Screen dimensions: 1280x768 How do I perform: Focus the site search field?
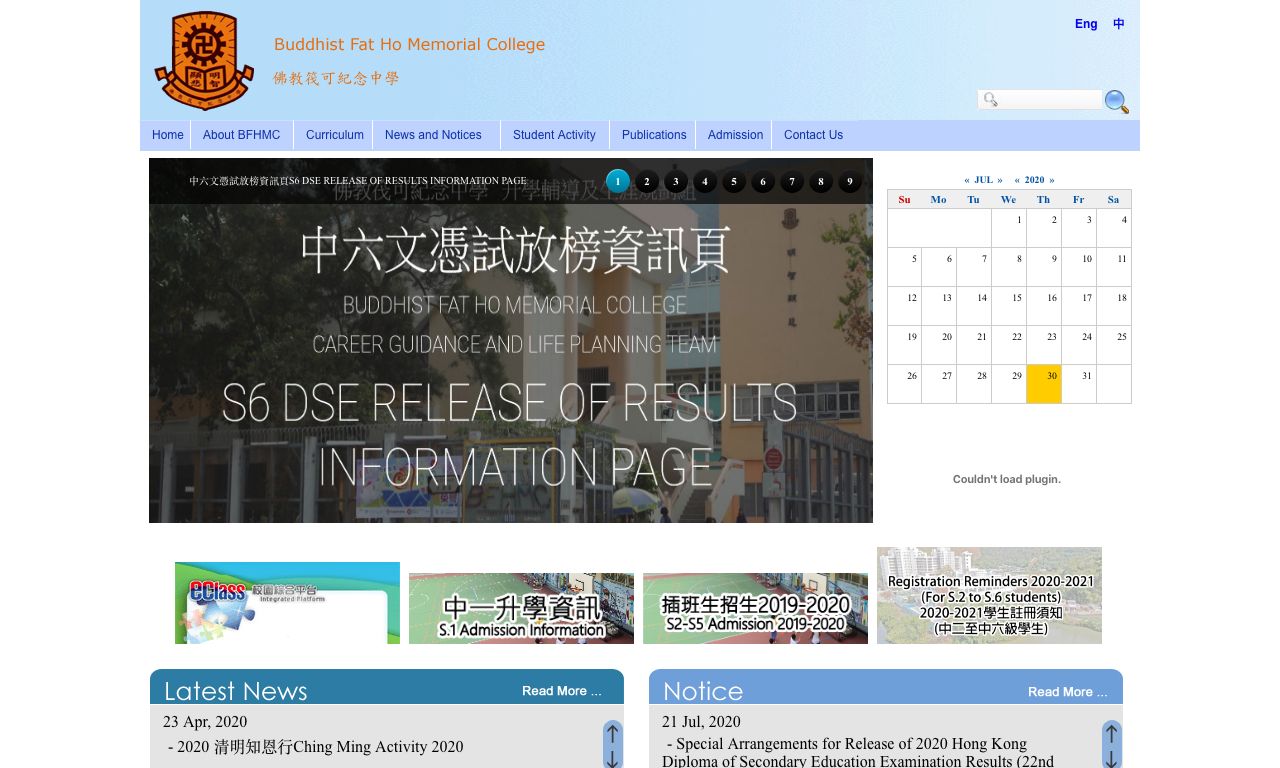coord(1040,99)
